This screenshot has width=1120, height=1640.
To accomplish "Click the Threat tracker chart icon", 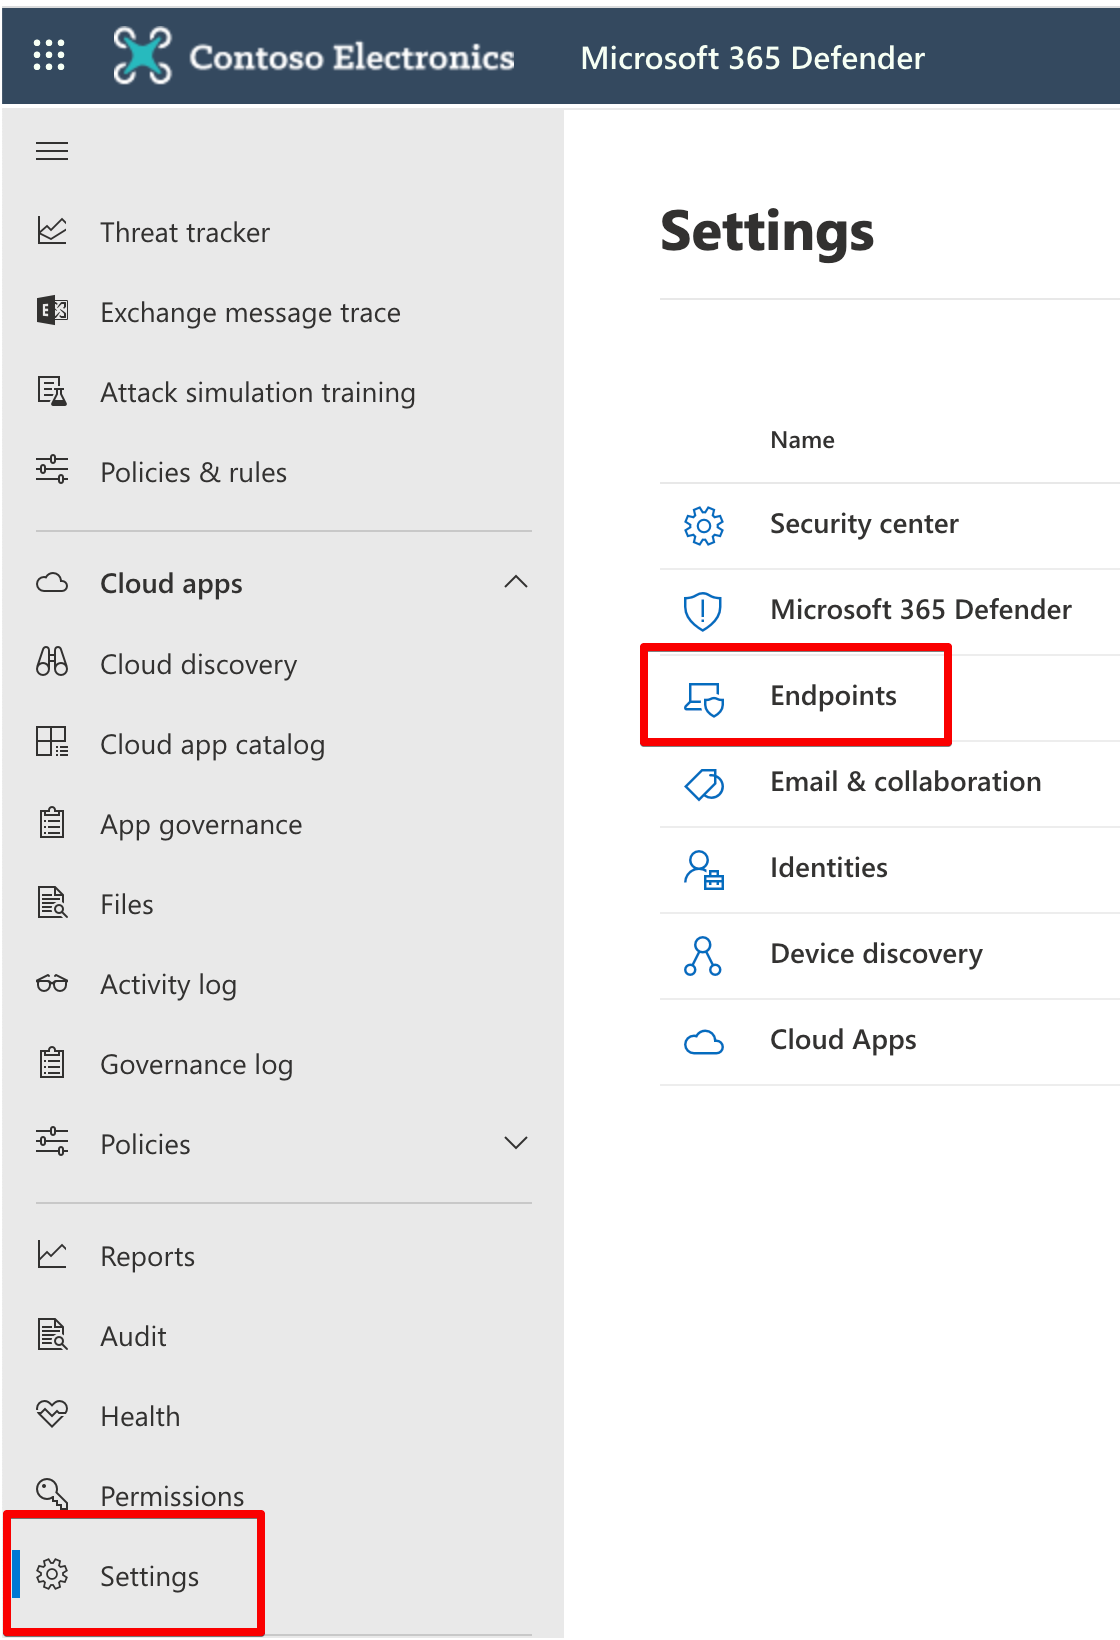I will (x=52, y=231).
